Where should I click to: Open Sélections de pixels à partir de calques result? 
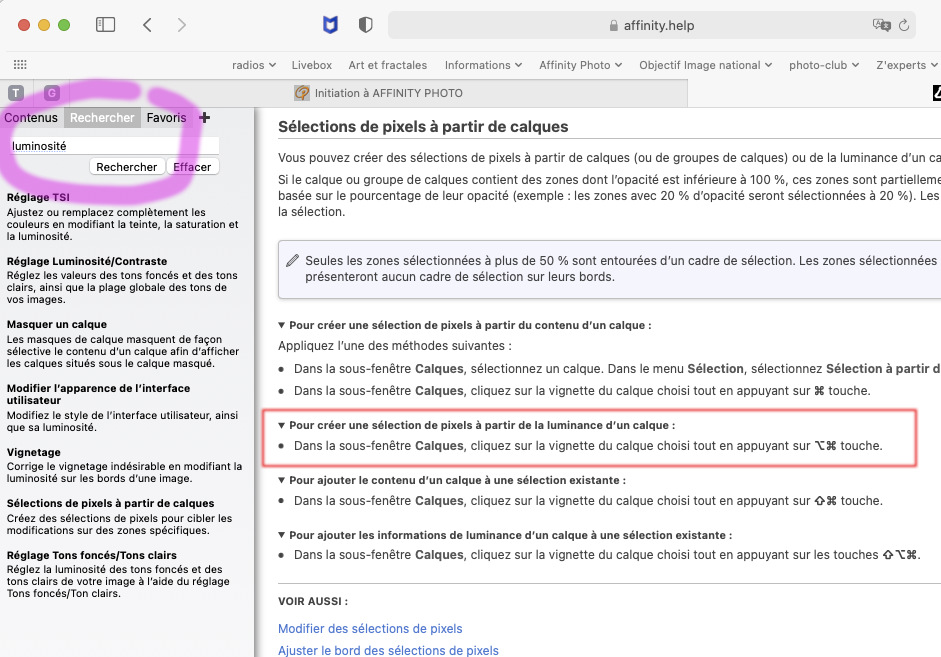click(110, 503)
